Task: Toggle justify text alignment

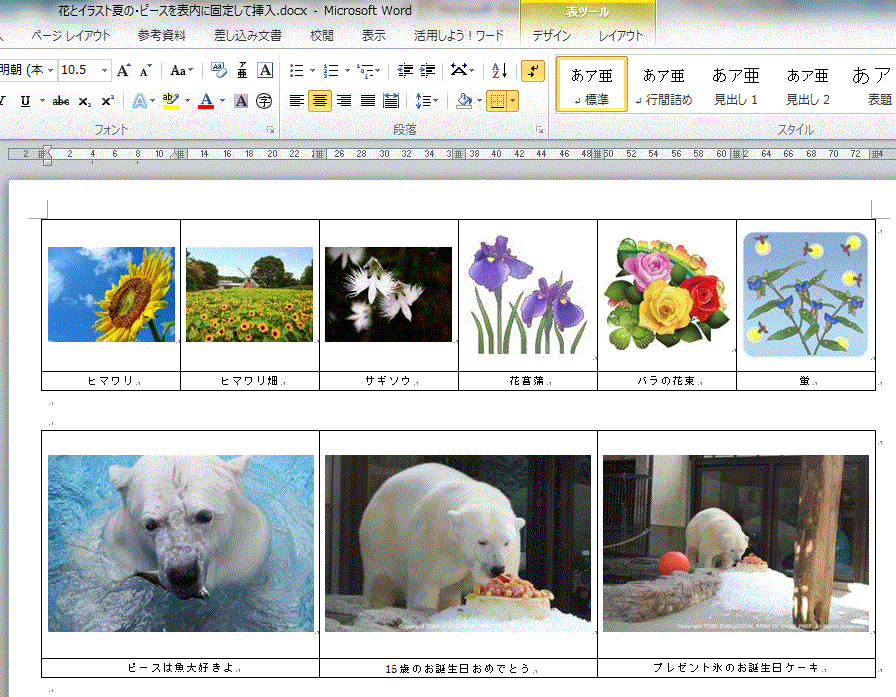Action: (368, 101)
